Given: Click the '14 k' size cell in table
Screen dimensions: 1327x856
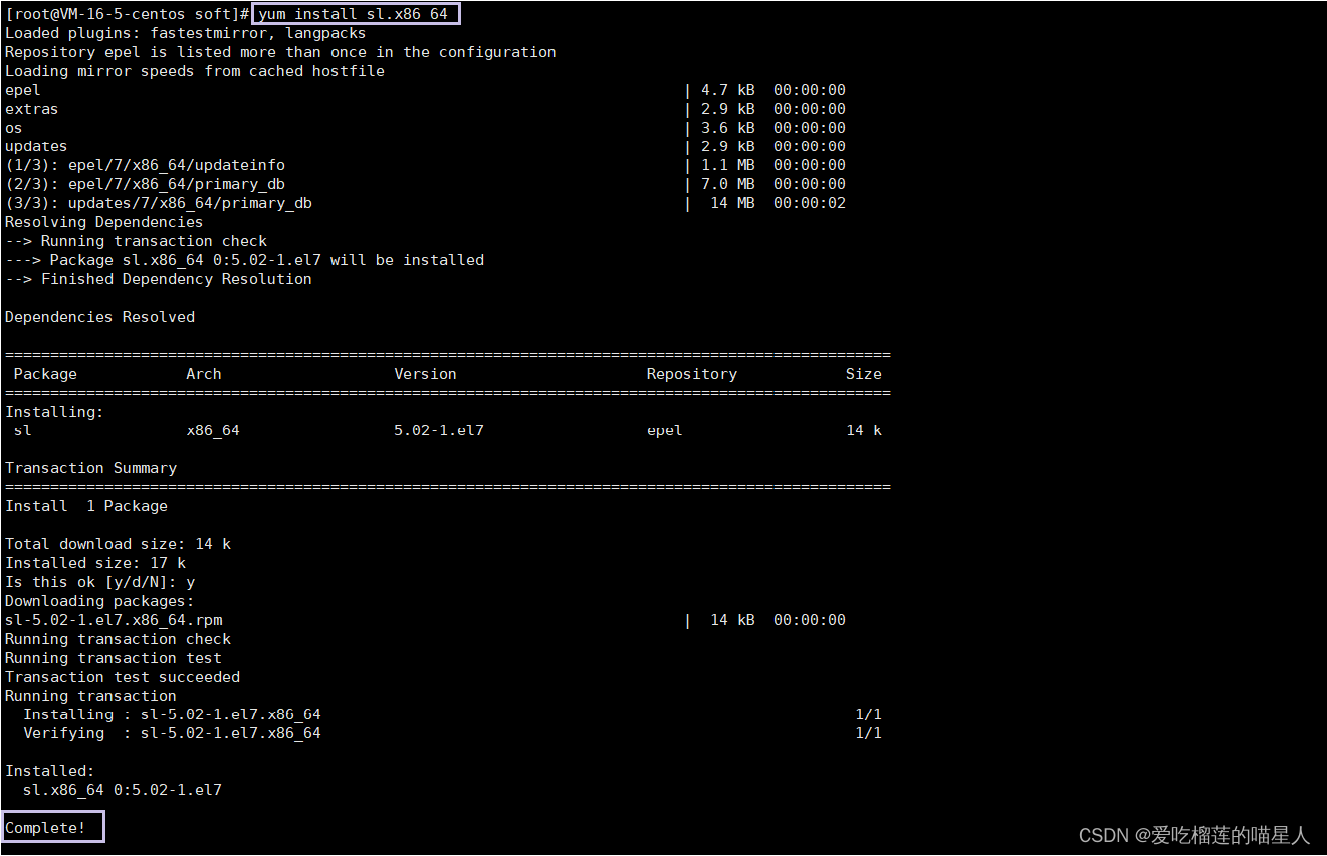Looking at the screenshot, I should 864,430.
